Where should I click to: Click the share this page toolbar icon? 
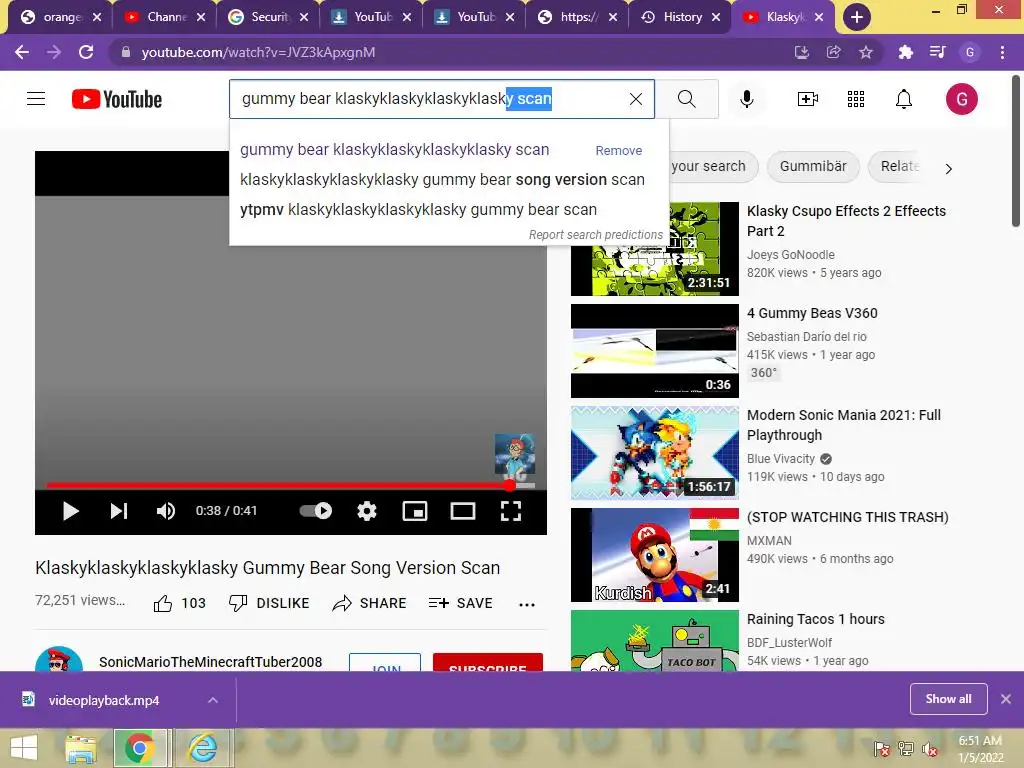[x=834, y=52]
